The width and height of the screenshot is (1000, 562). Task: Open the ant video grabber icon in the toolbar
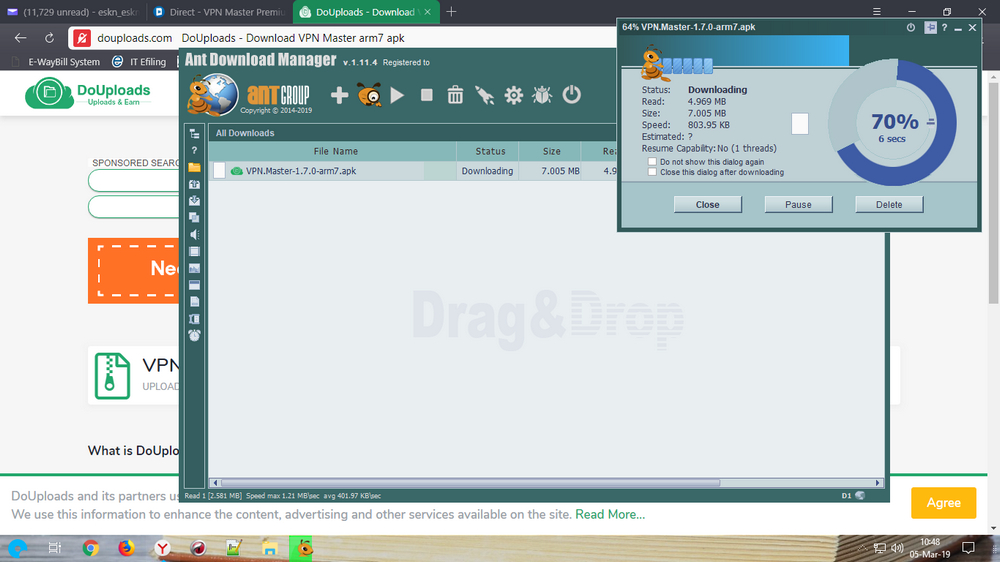[x=369, y=94]
